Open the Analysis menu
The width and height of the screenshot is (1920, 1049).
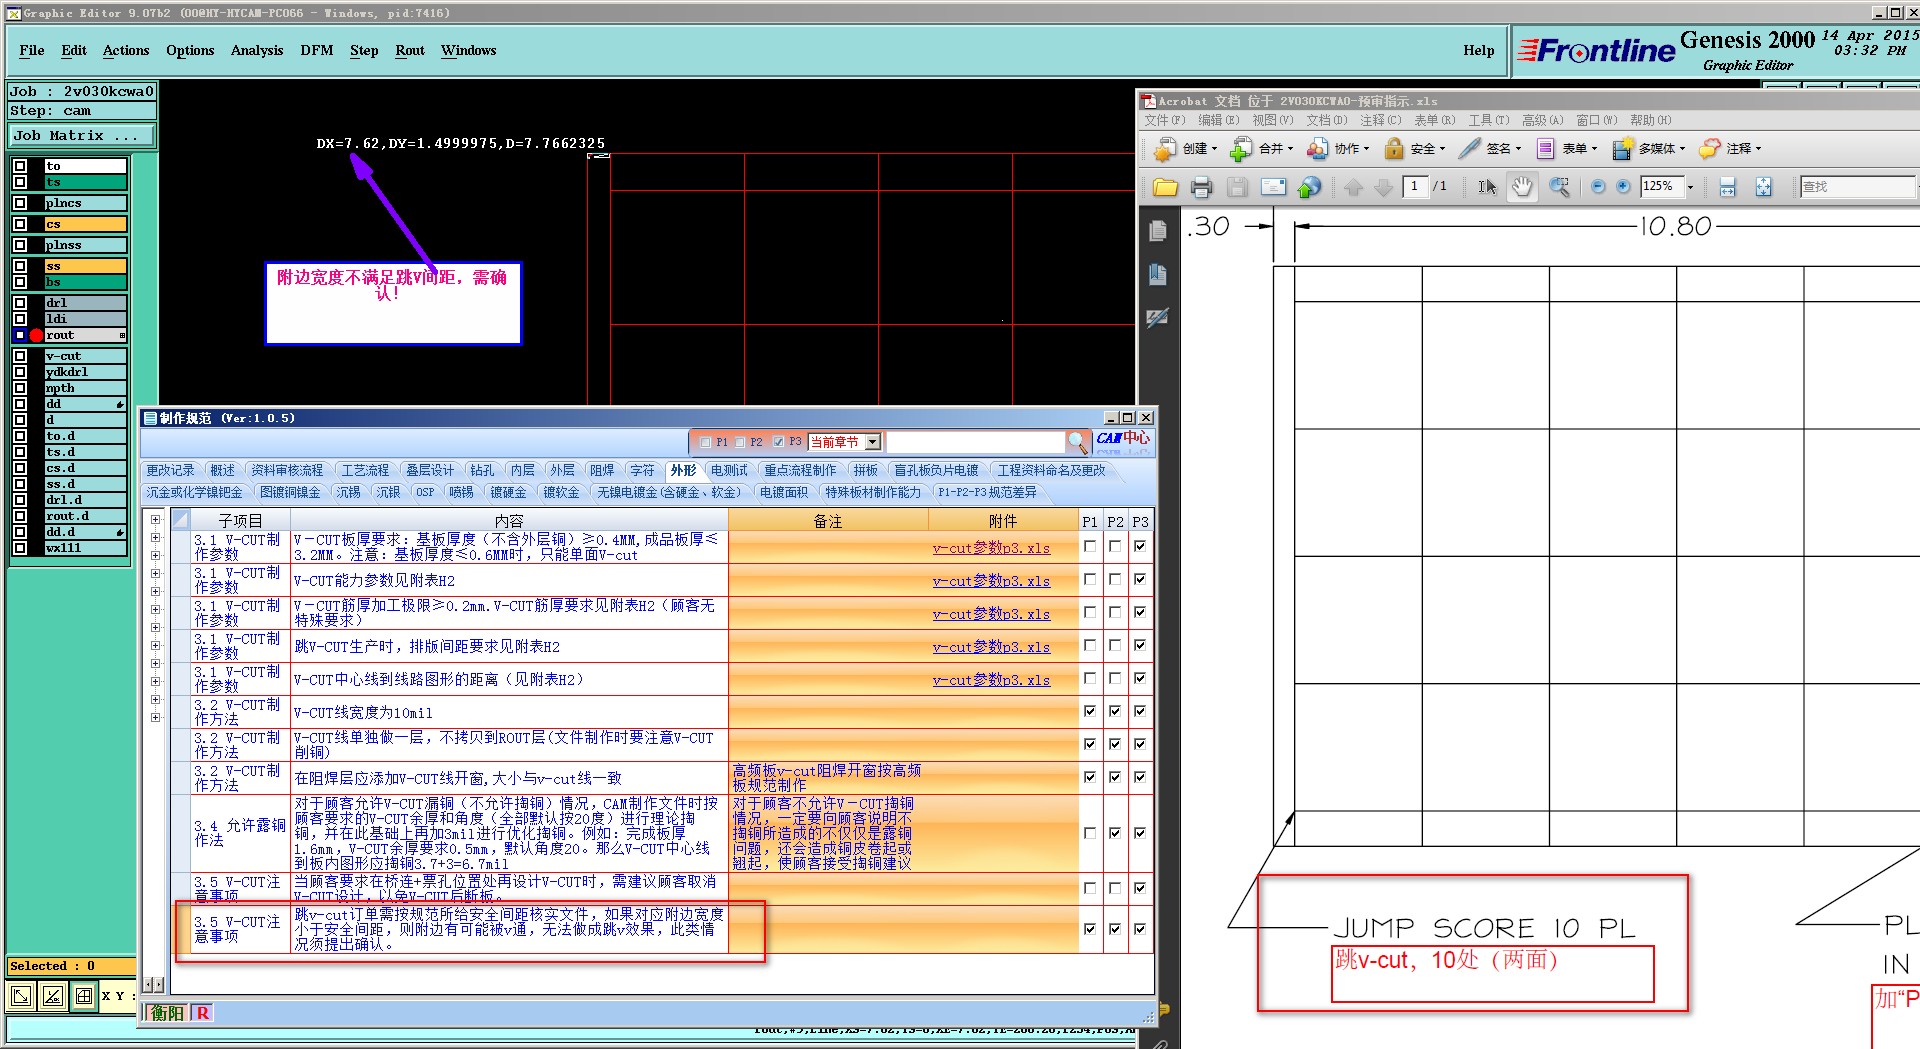click(256, 50)
